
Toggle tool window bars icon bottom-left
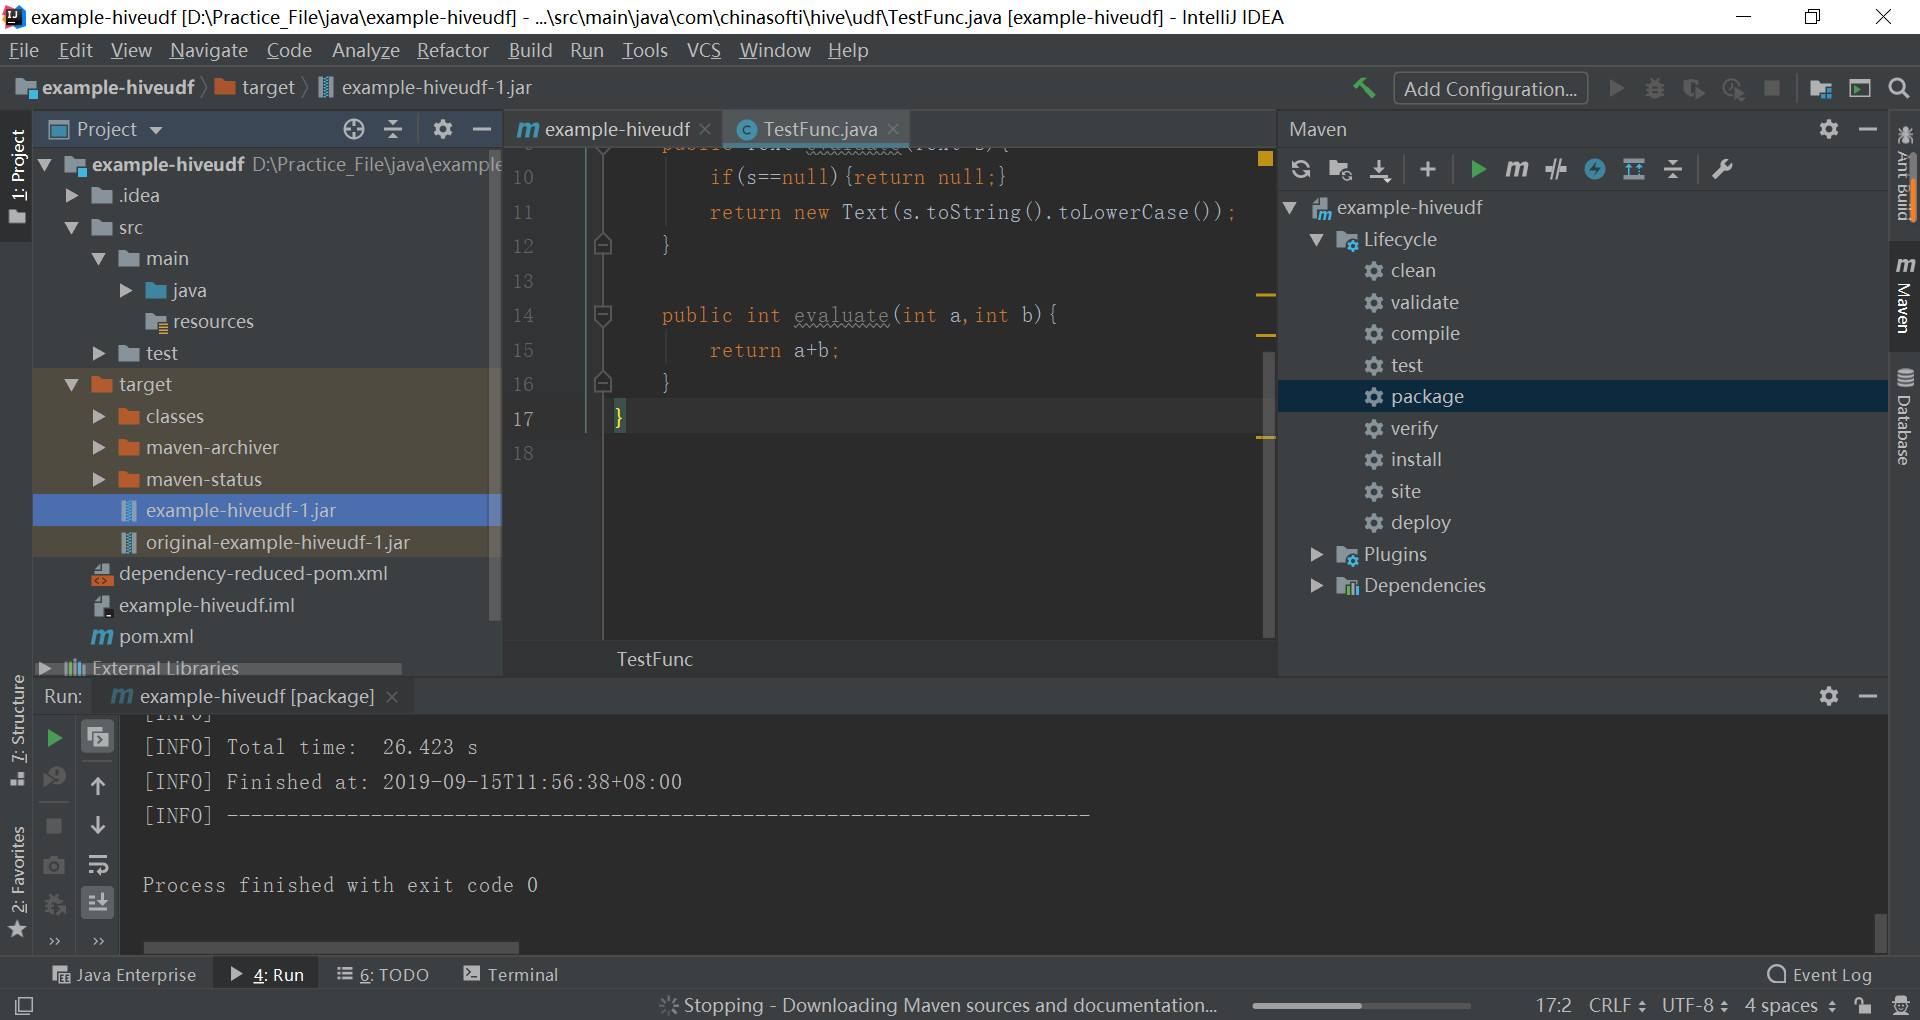pos(24,1005)
